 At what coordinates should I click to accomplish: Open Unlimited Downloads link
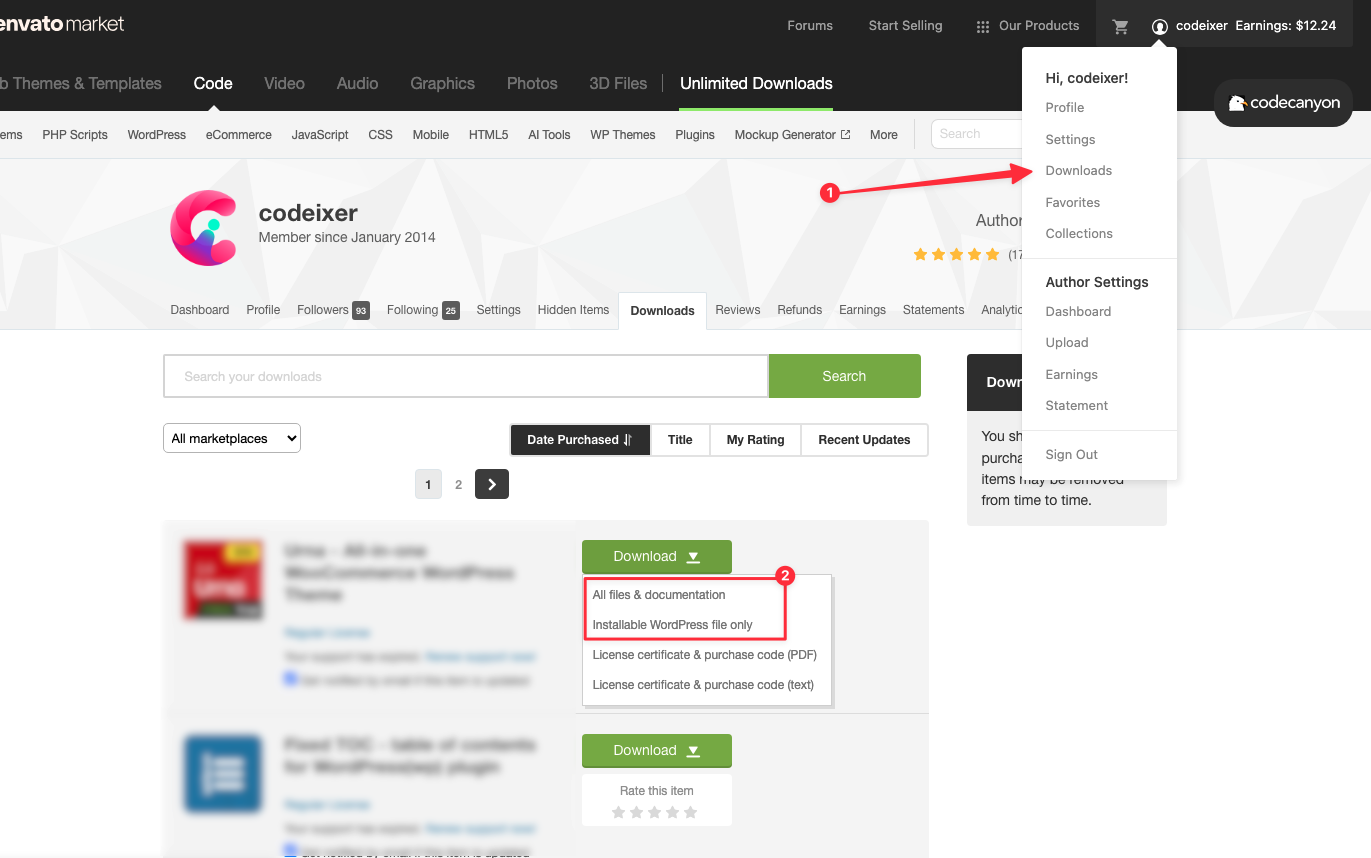click(756, 84)
